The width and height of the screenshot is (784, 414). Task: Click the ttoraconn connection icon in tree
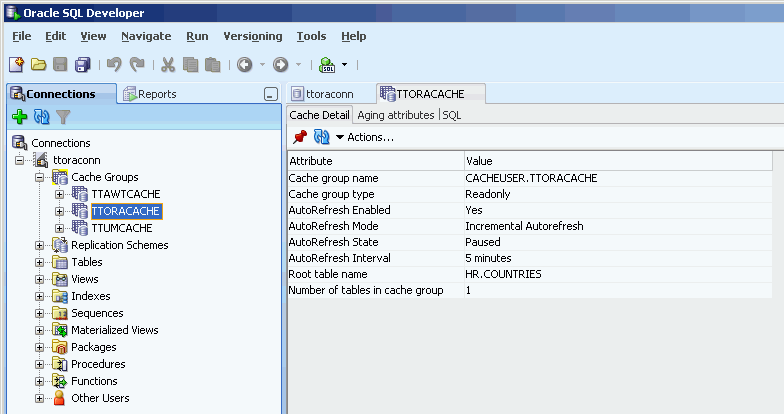[x=40, y=160]
